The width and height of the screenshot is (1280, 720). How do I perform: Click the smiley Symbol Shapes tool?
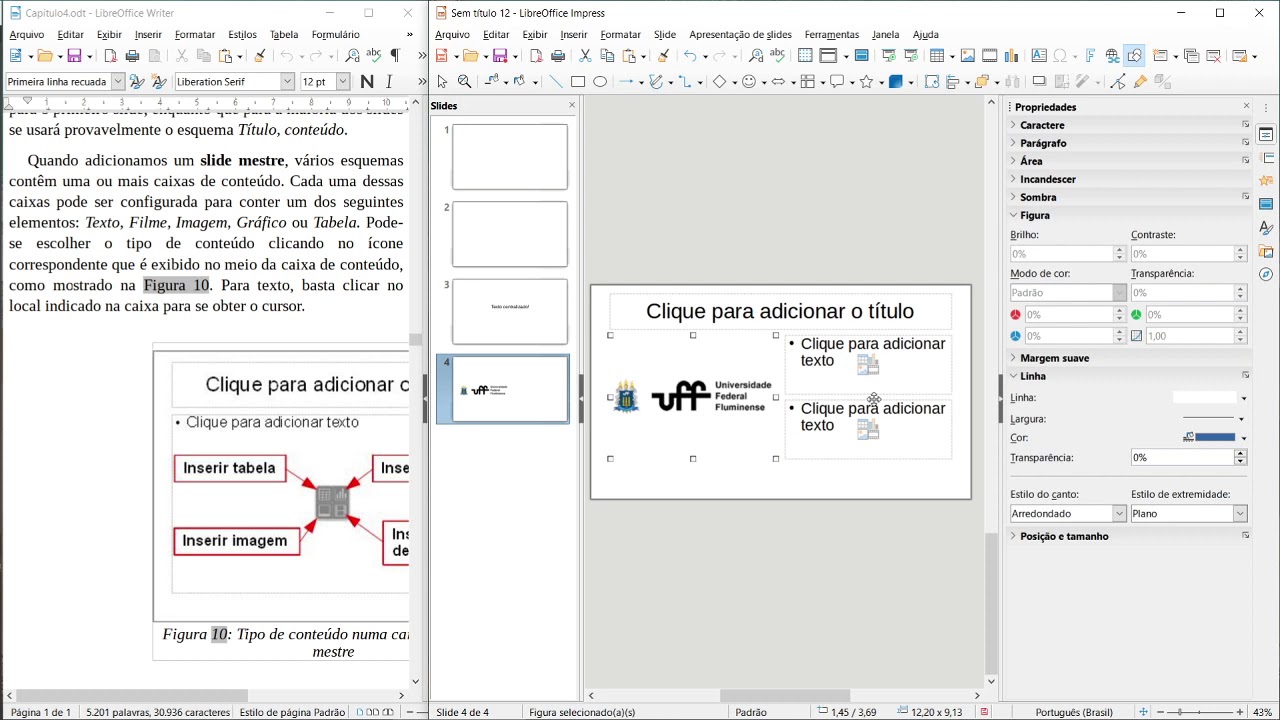pyautogui.click(x=748, y=82)
